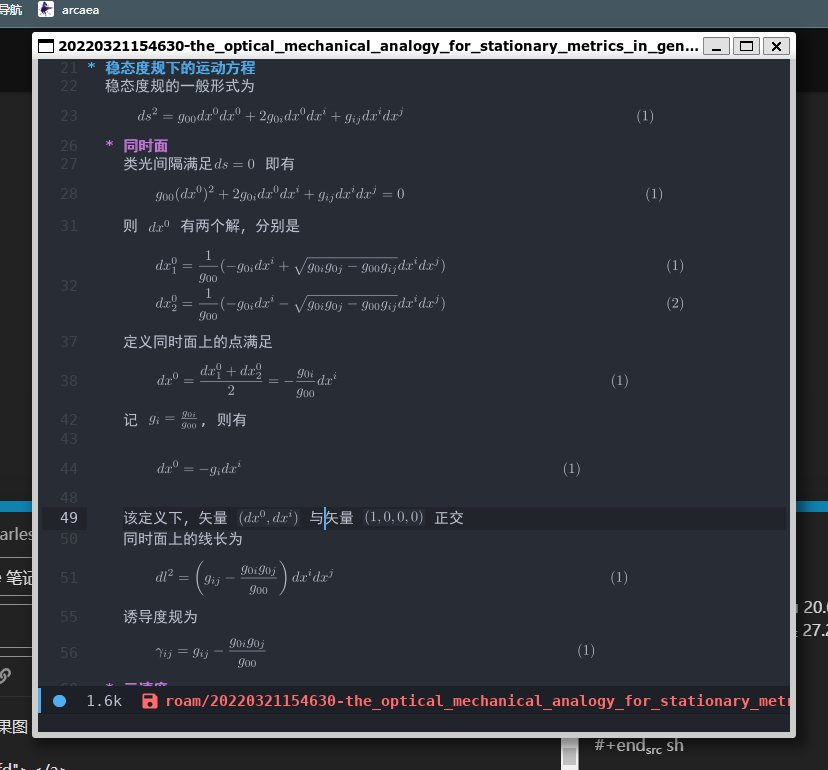Click the roam file path in the modeline

[476, 701]
